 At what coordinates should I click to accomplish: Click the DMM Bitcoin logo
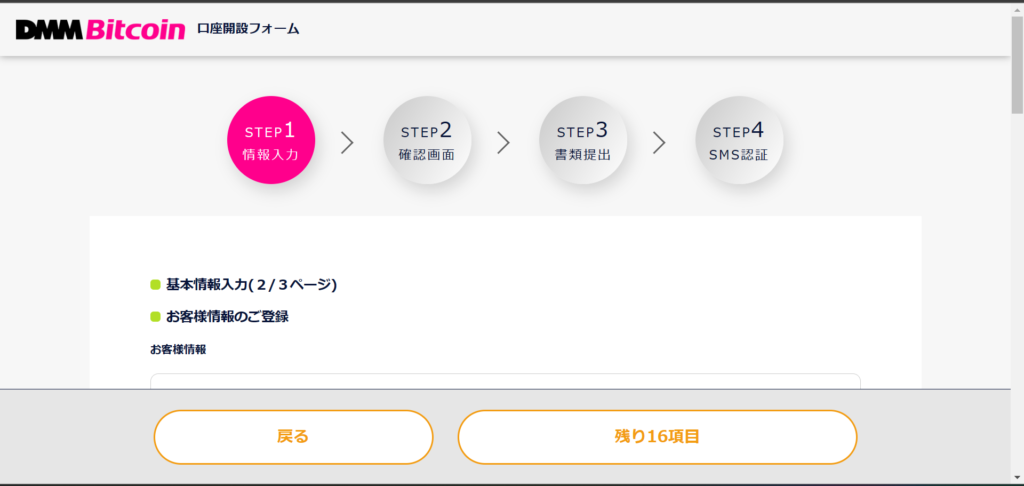click(x=100, y=29)
